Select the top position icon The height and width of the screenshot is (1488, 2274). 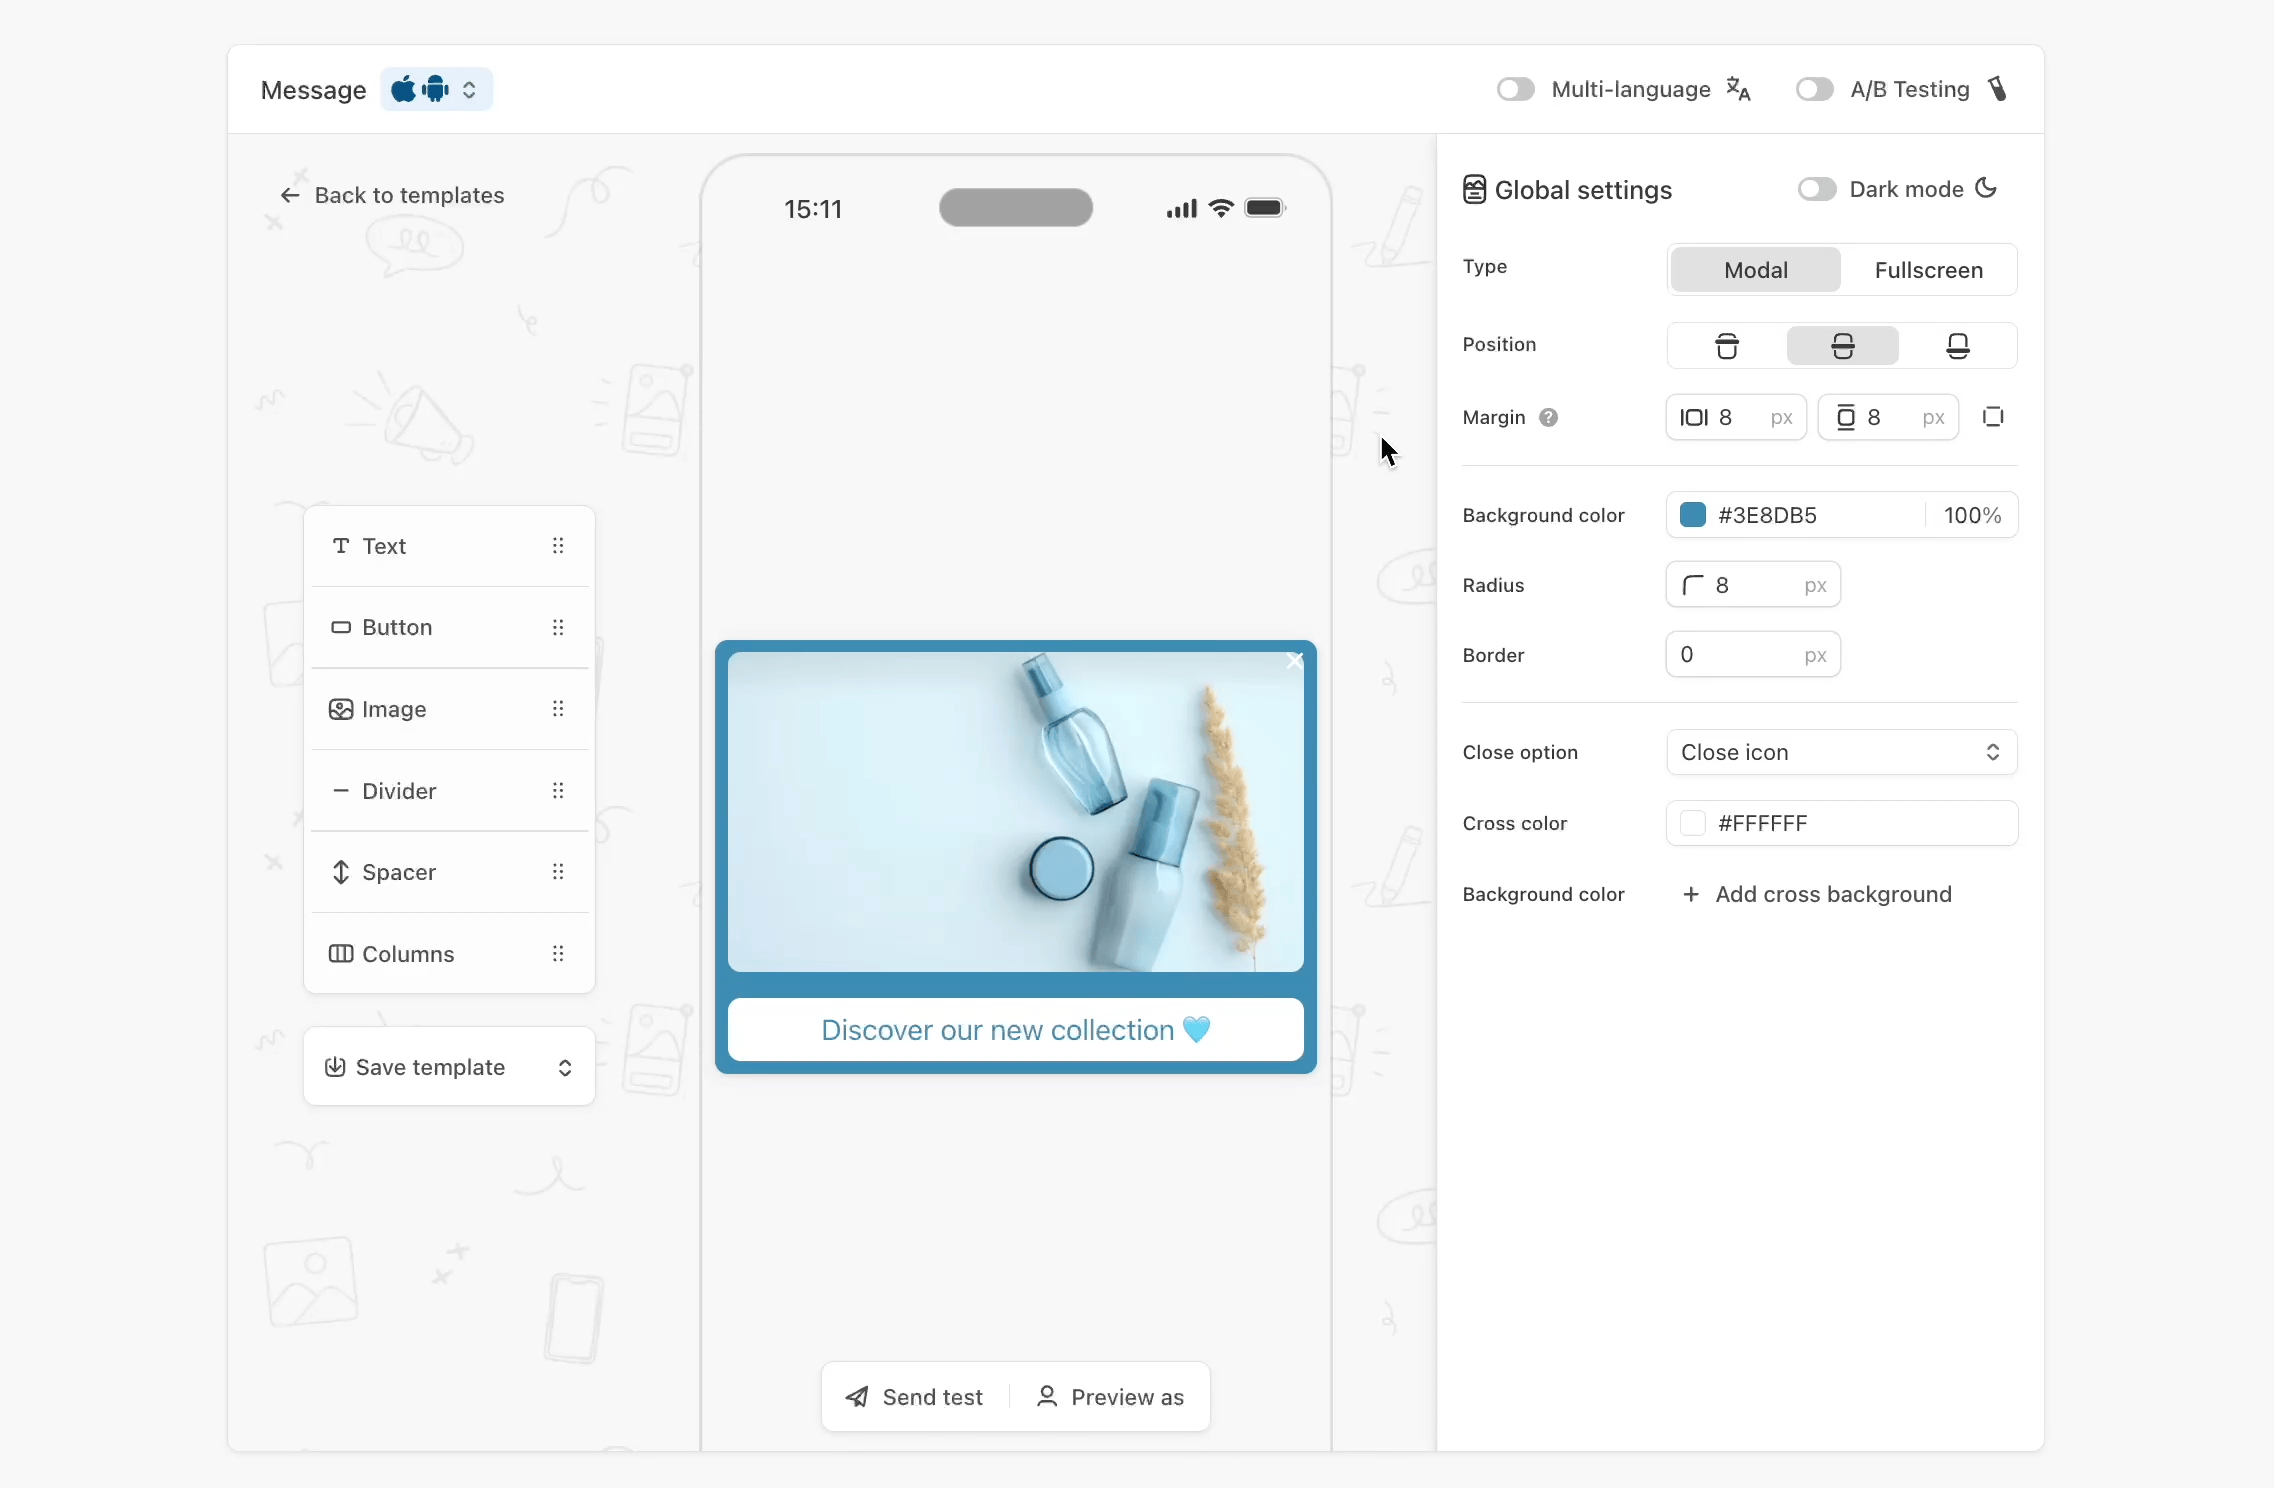1726,346
